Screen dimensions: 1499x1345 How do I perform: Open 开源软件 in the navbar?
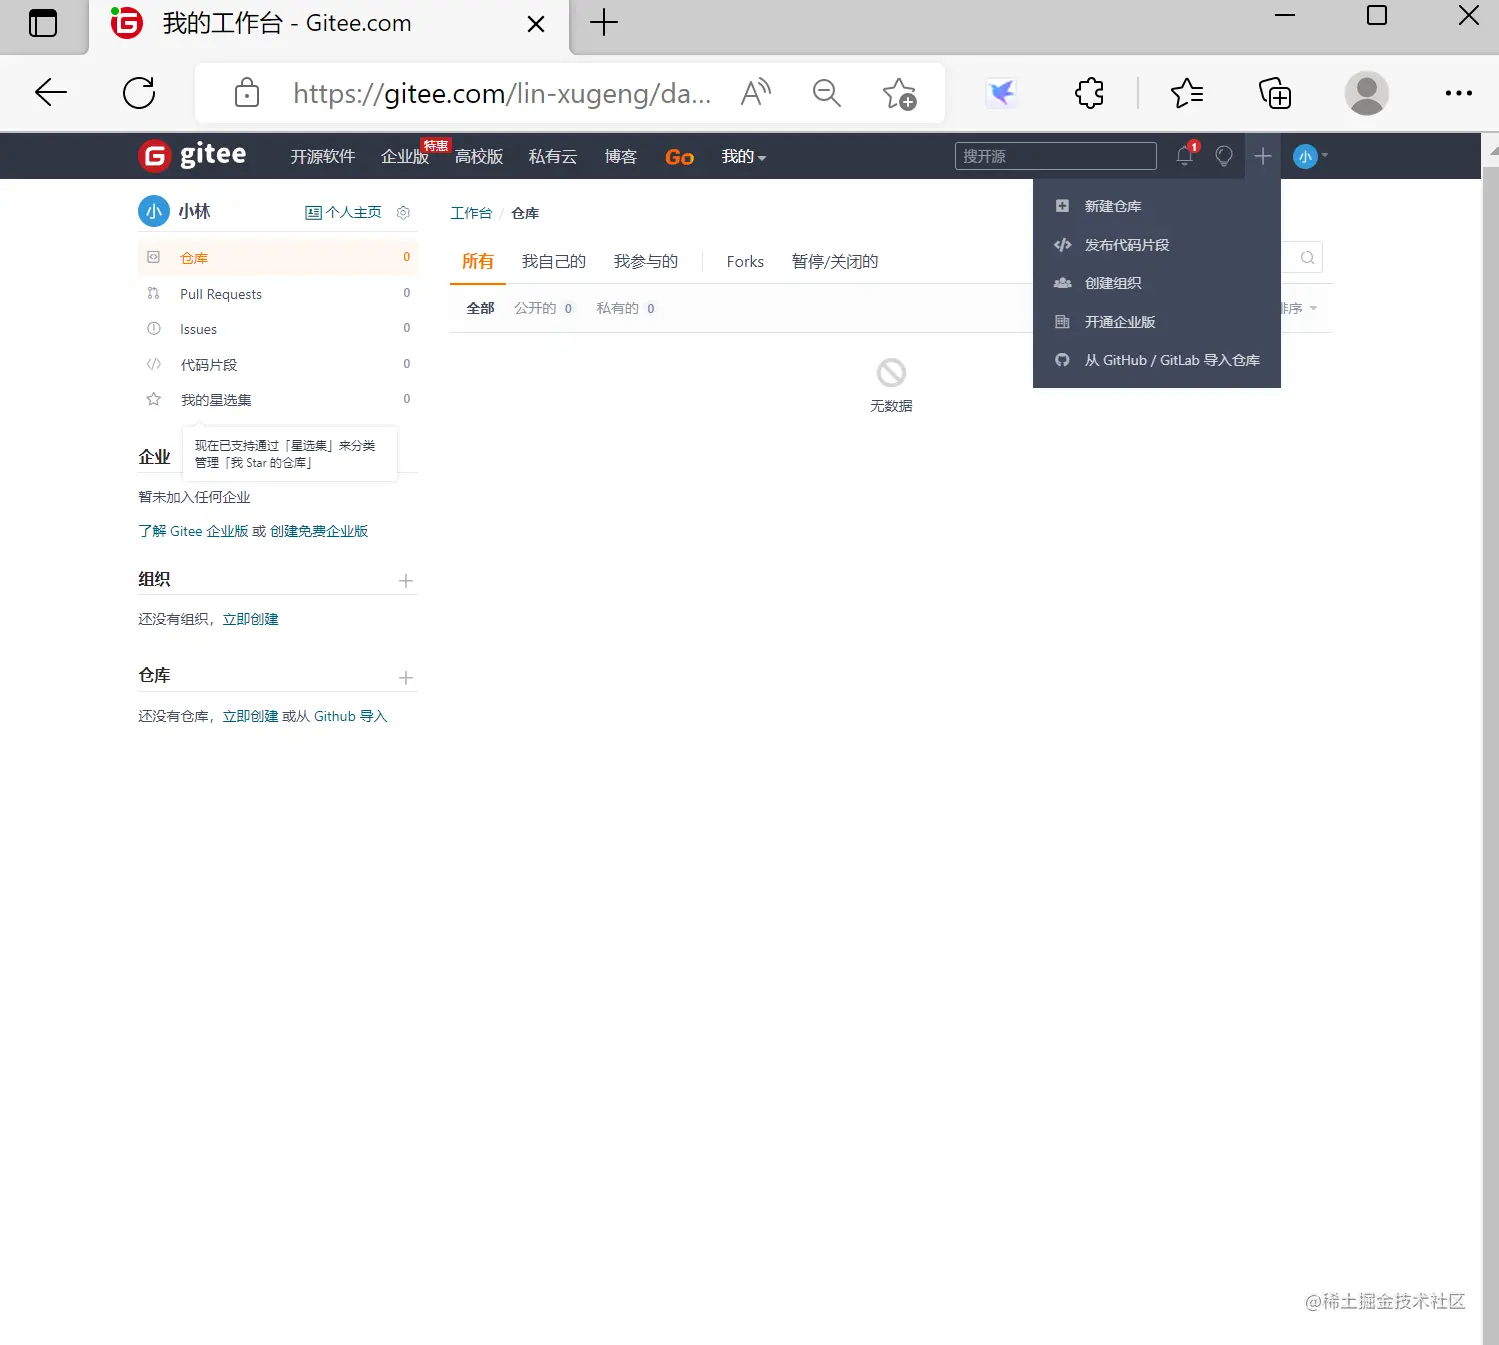(323, 157)
